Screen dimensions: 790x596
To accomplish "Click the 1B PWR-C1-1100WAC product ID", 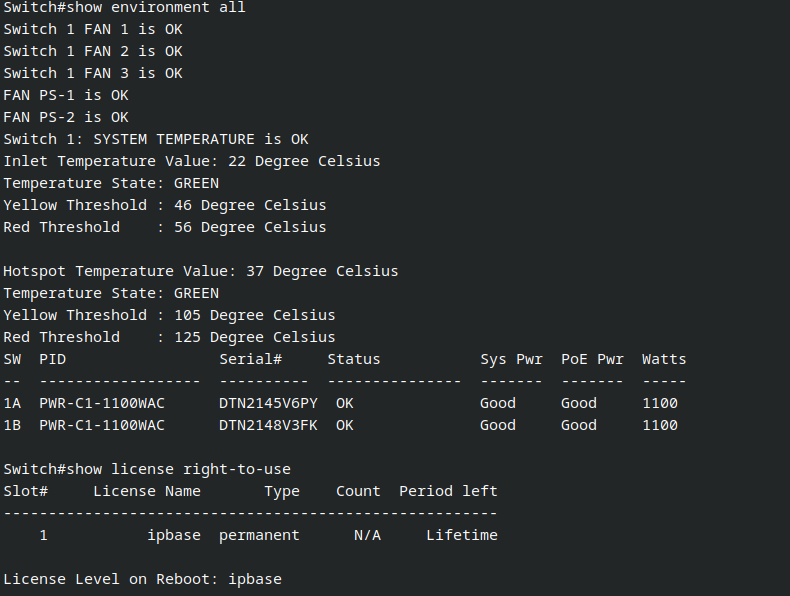I will pyautogui.click(x=102, y=425).
